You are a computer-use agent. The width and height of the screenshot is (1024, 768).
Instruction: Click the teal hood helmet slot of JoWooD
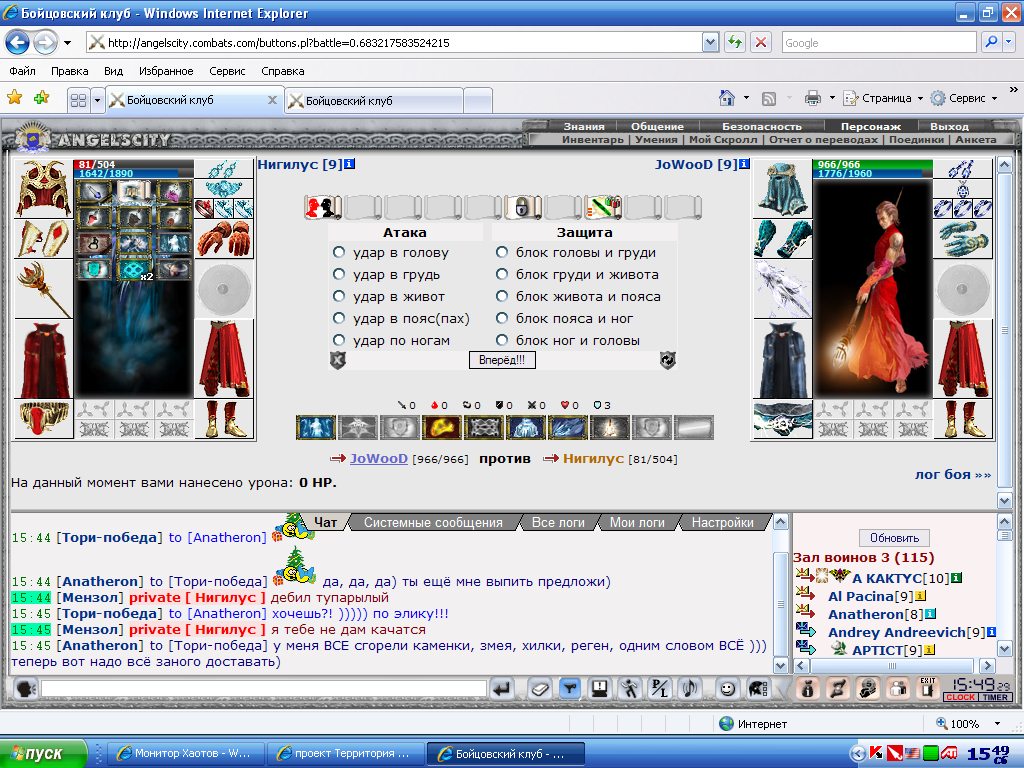click(x=782, y=188)
